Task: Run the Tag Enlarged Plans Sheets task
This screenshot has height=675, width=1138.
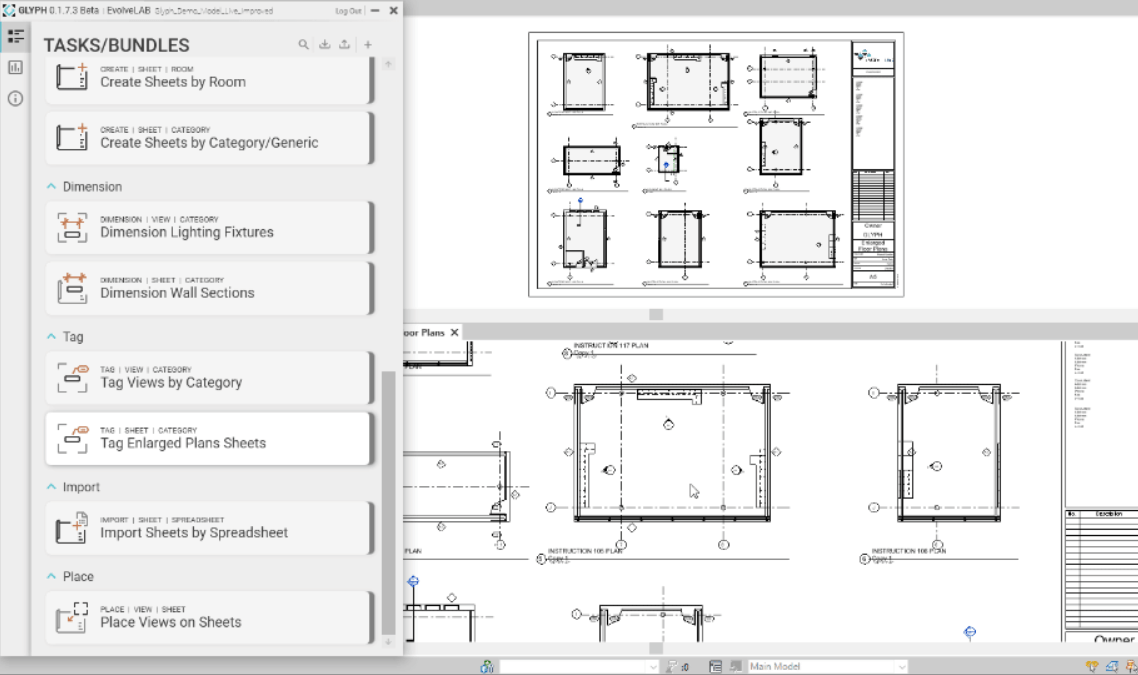Action: [210, 438]
